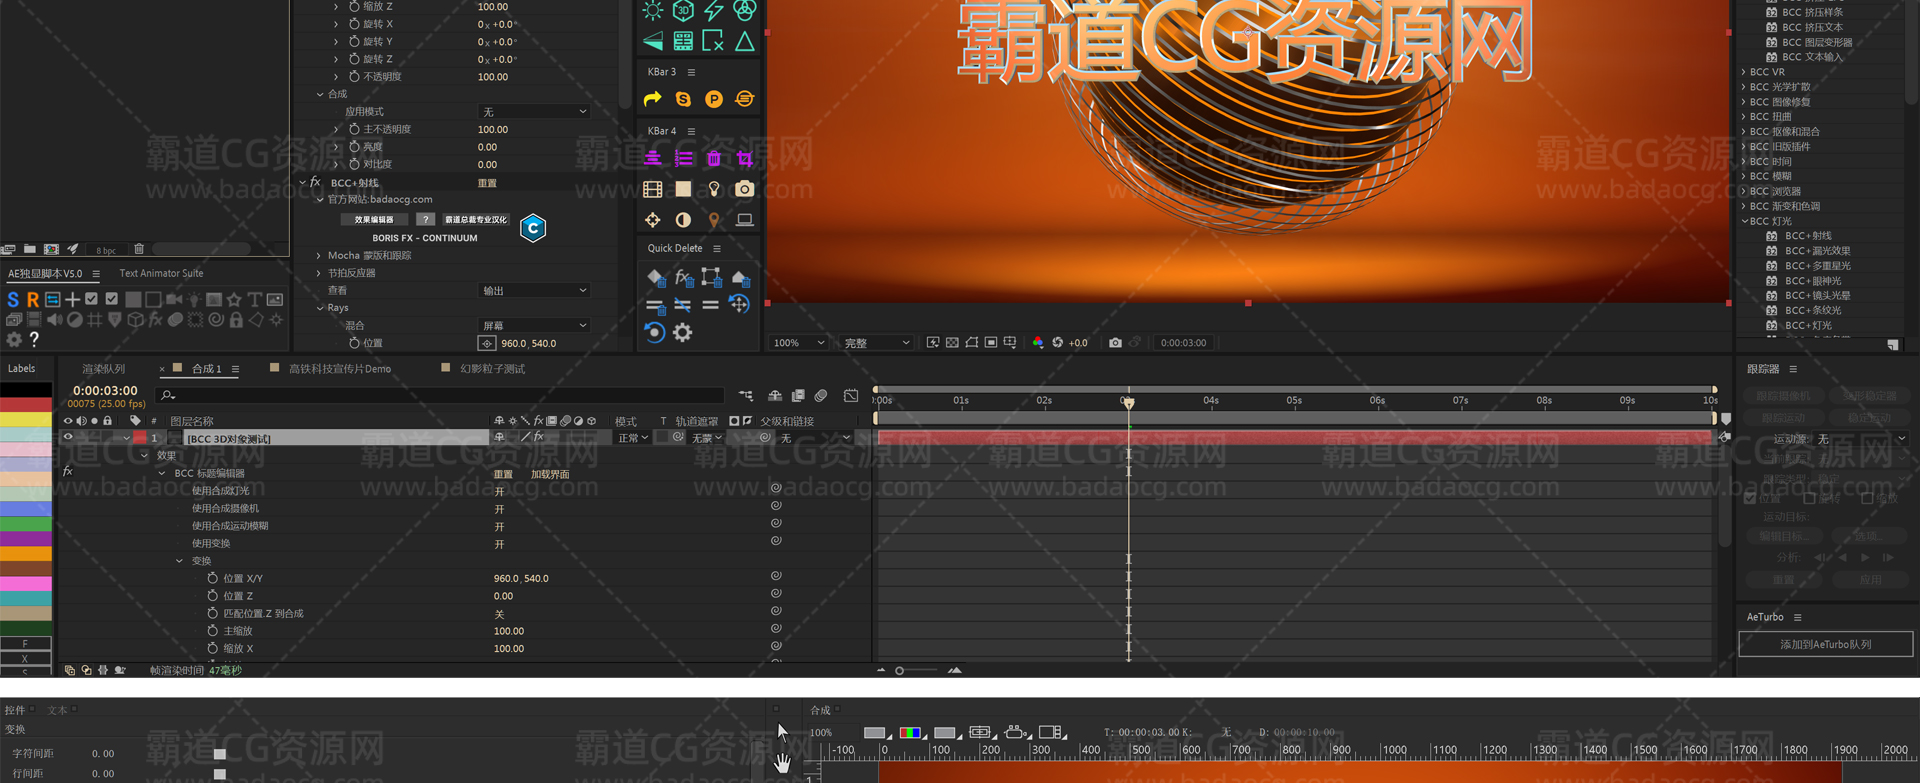Open the 应用模式 dropdown set to 无

click(x=534, y=112)
